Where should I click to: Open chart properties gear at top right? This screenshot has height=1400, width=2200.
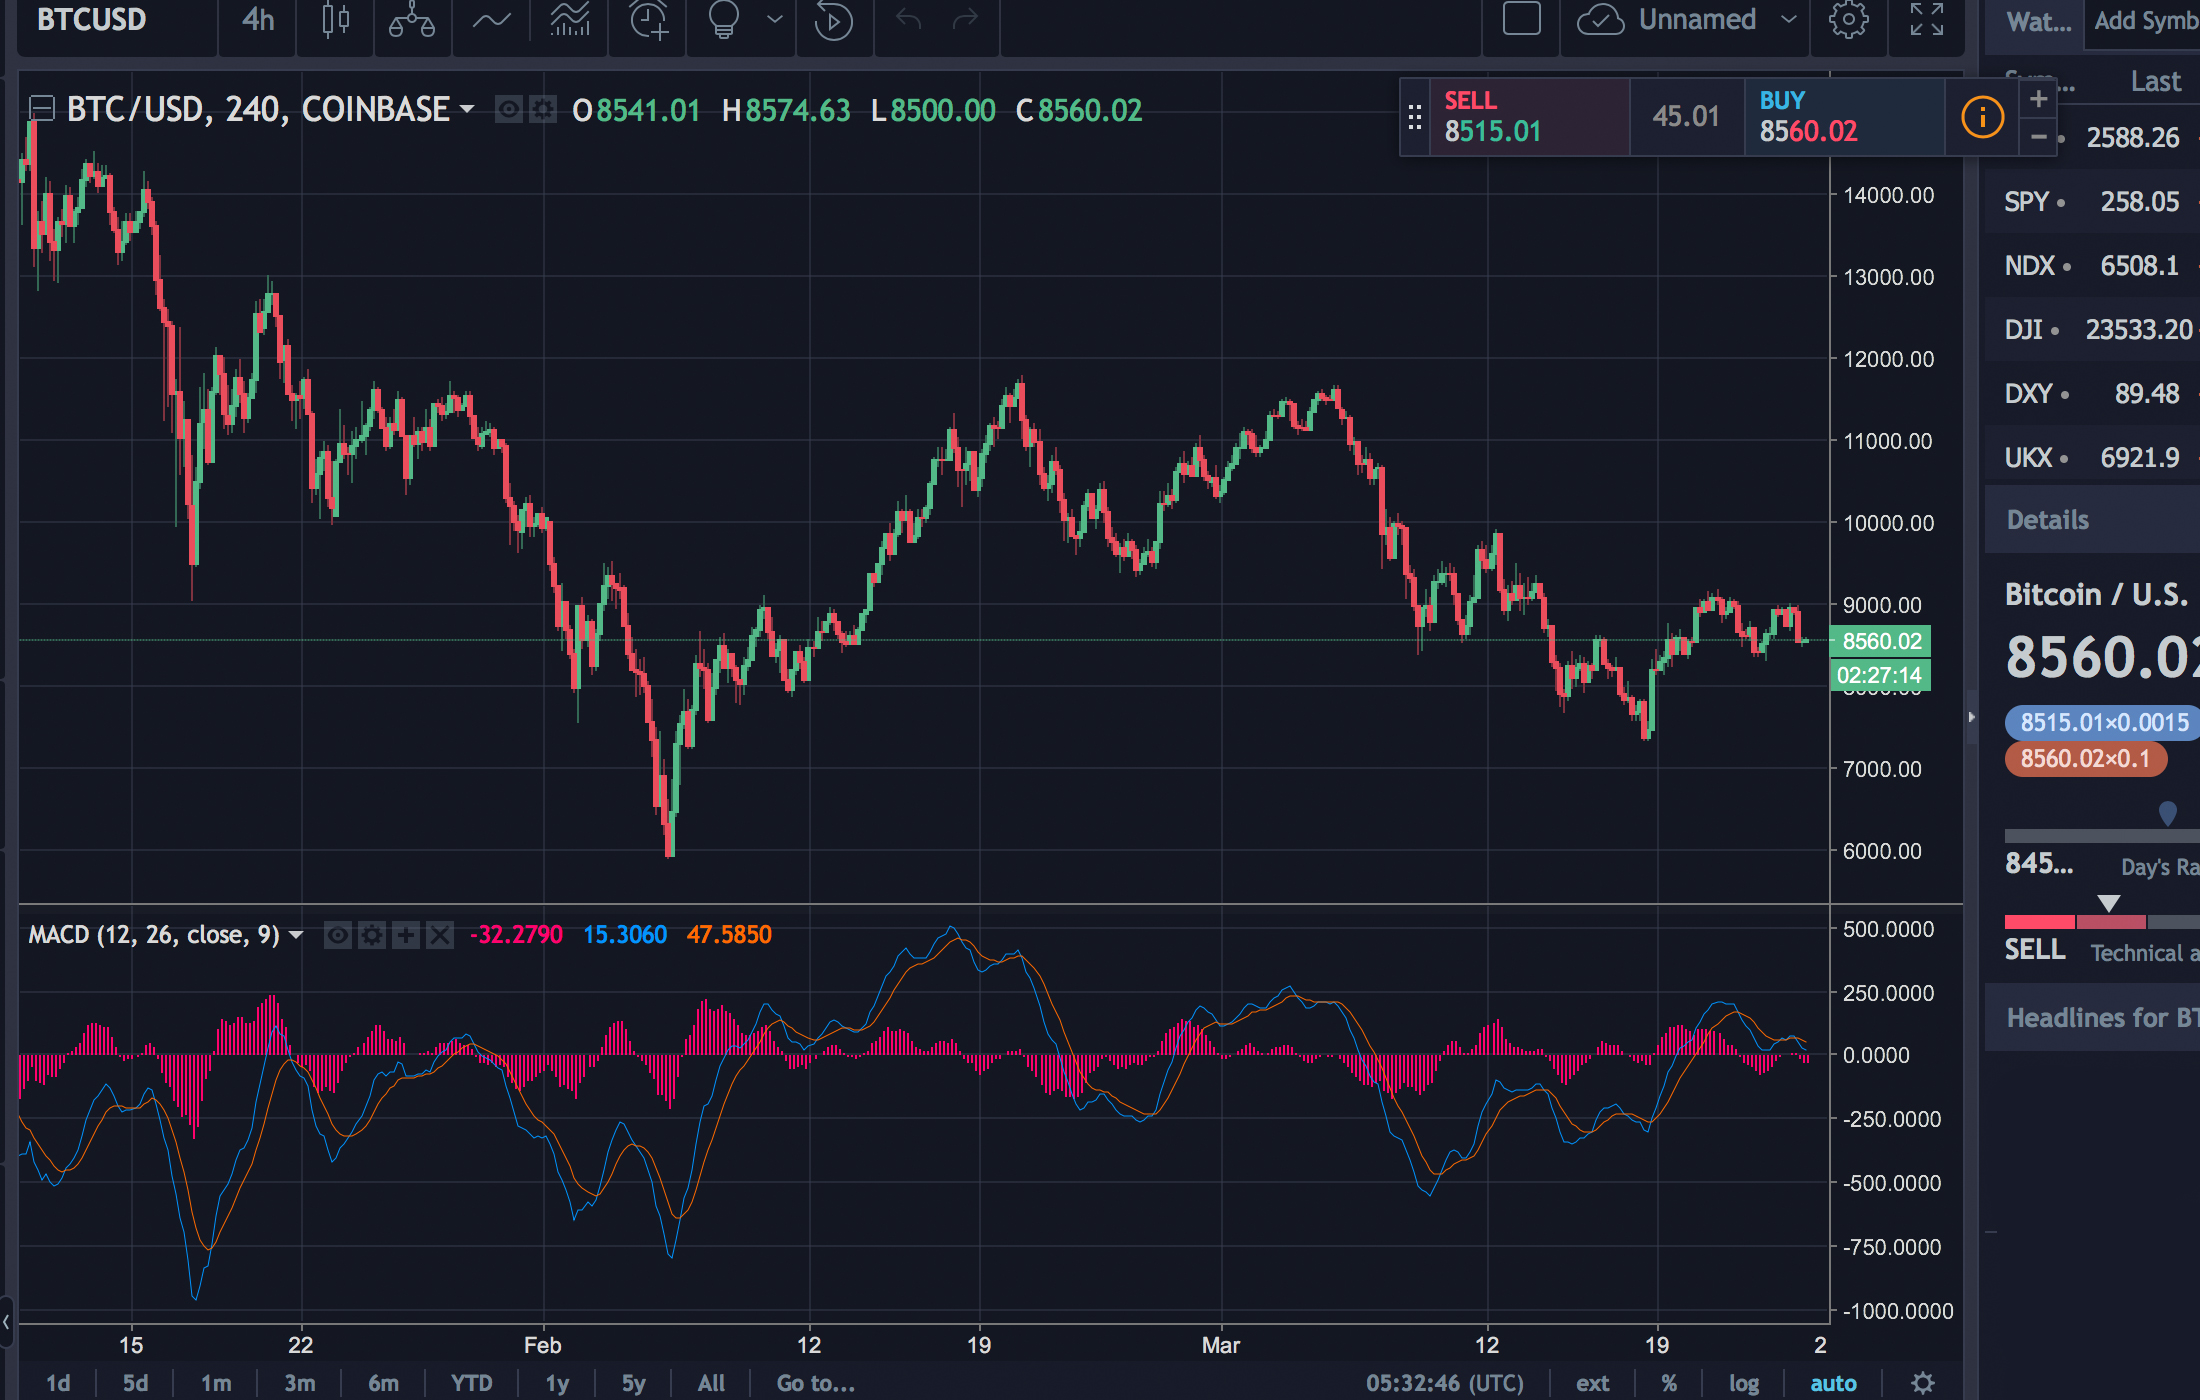tap(1849, 20)
